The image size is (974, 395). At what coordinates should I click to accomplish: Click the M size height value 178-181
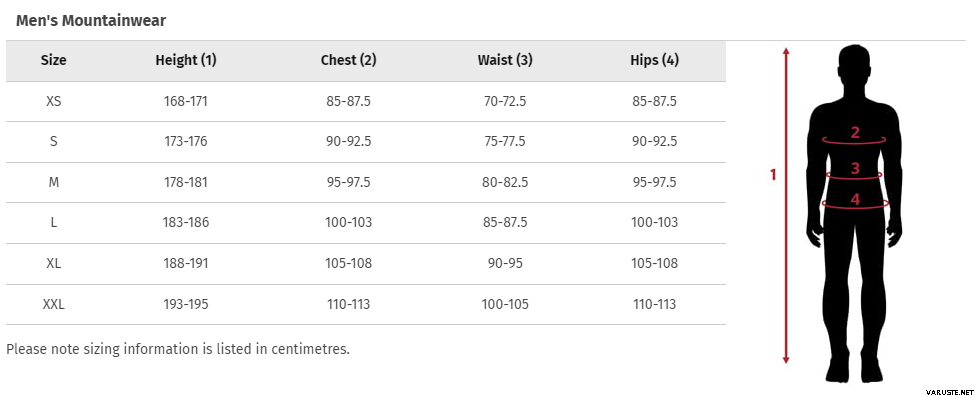coord(185,183)
